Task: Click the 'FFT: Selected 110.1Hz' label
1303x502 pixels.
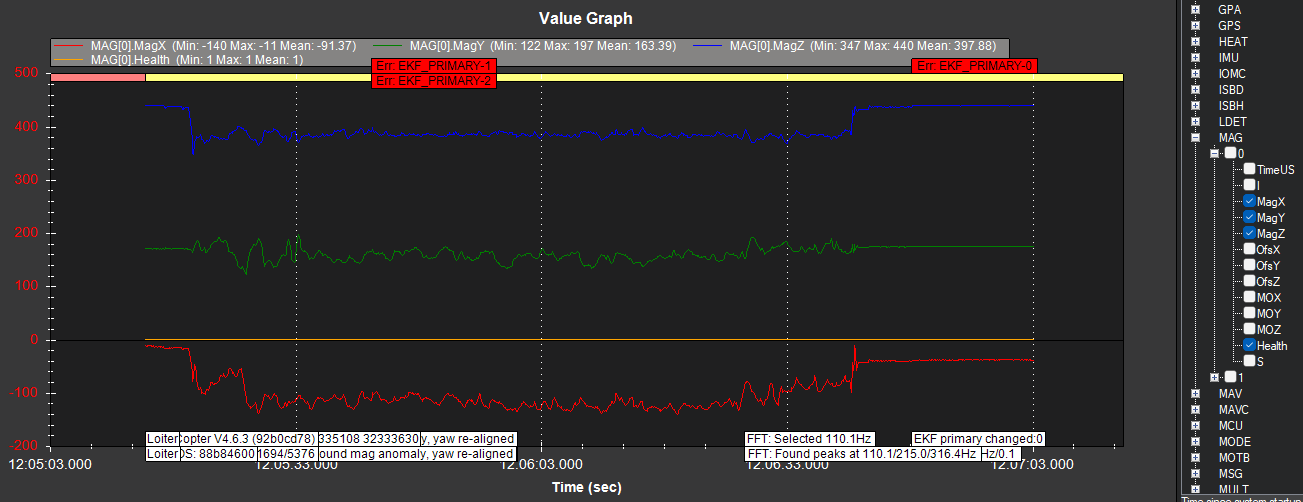Action: 810,438
